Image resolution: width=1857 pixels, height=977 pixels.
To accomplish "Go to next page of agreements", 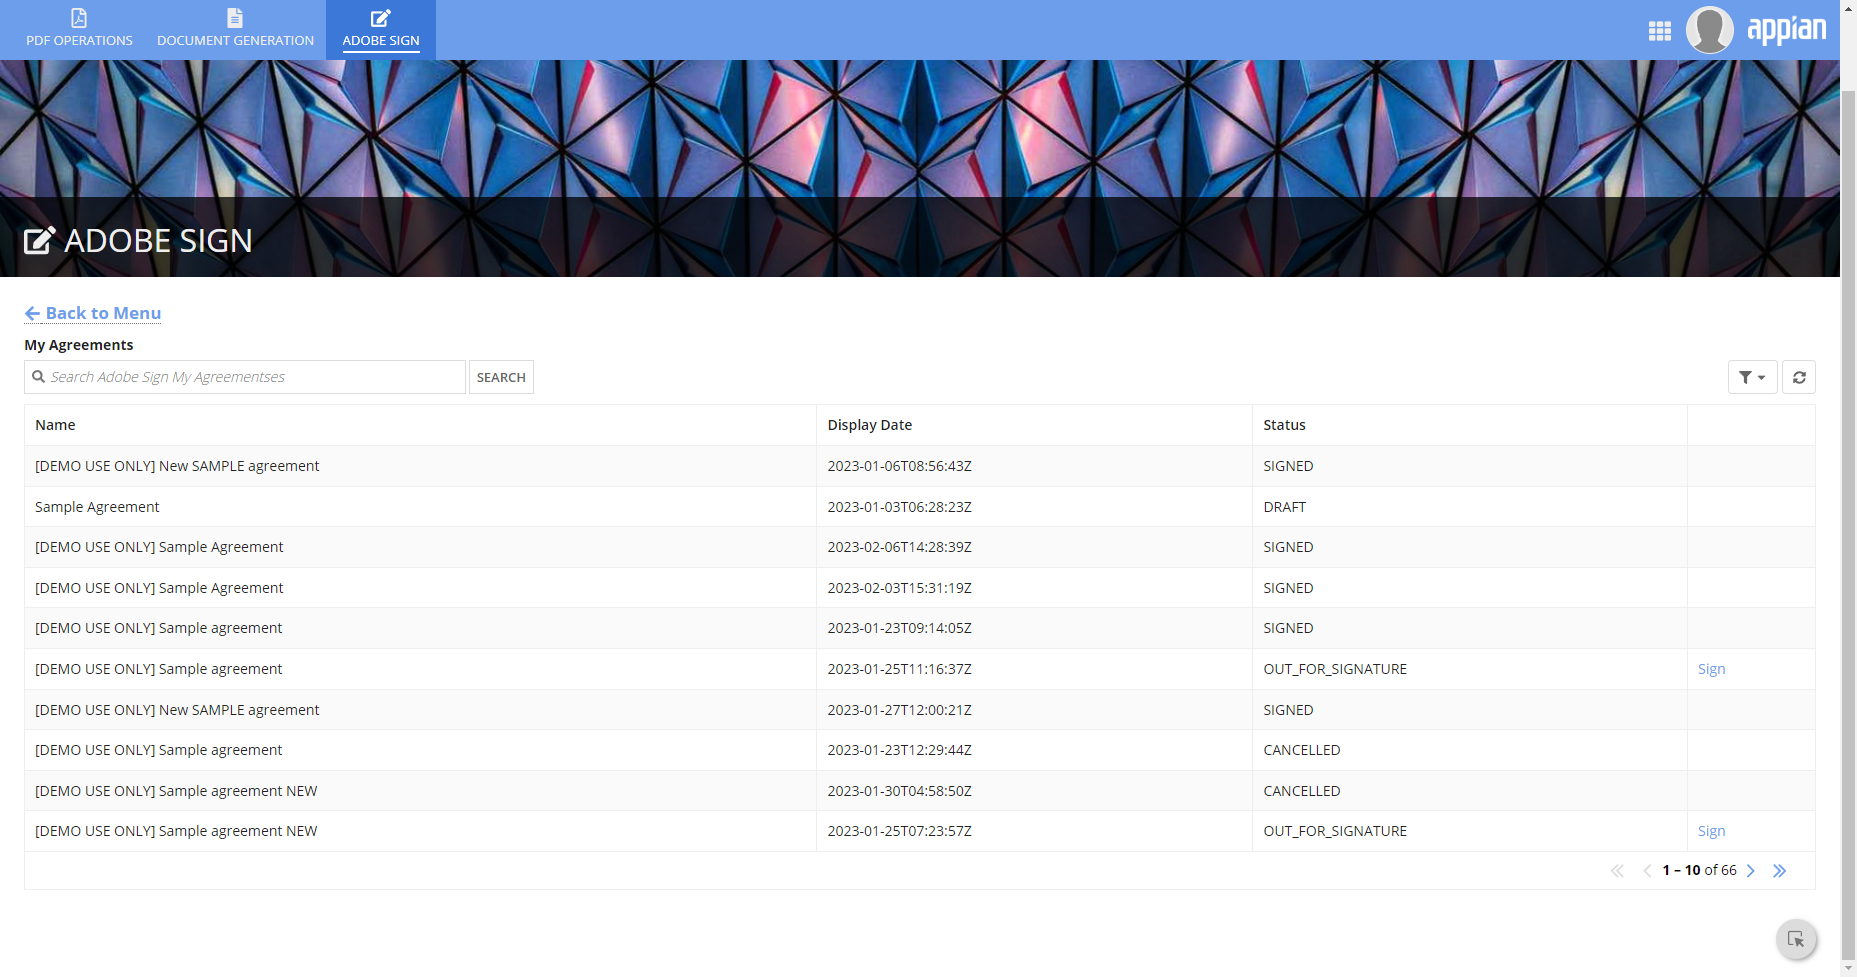I will pyautogui.click(x=1750, y=871).
